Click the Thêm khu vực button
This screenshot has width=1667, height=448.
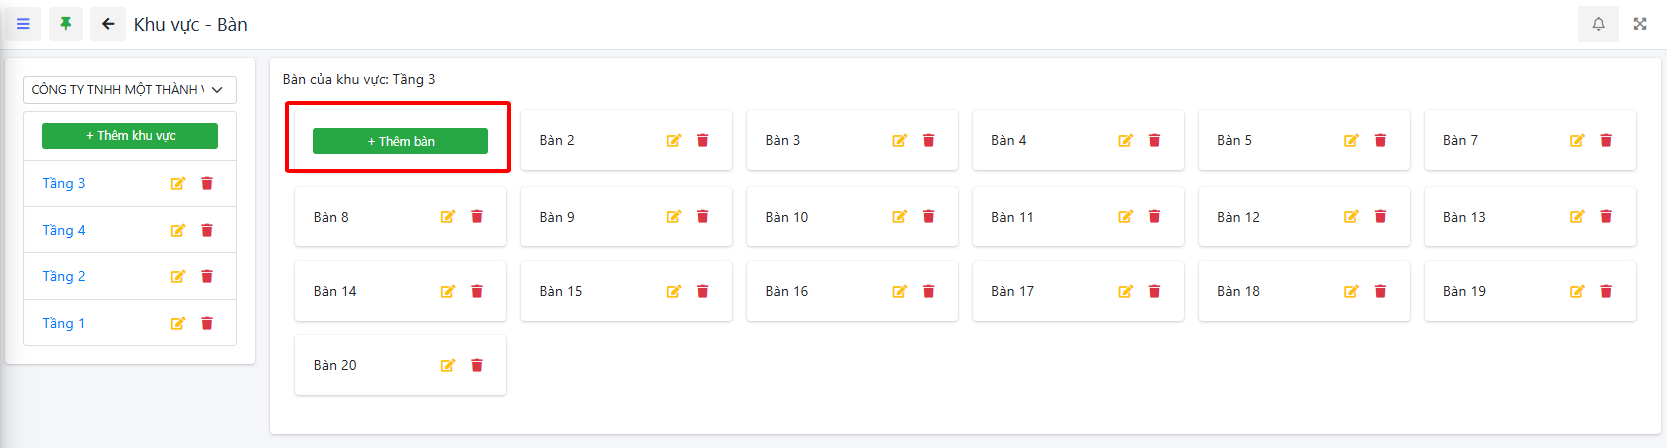[x=130, y=136]
